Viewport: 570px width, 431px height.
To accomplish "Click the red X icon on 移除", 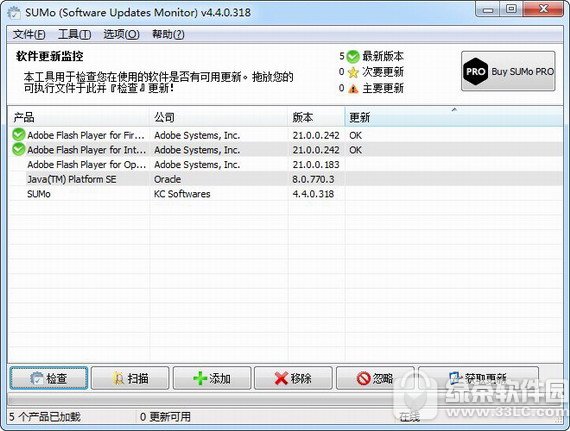I will click(x=281, y=378).
